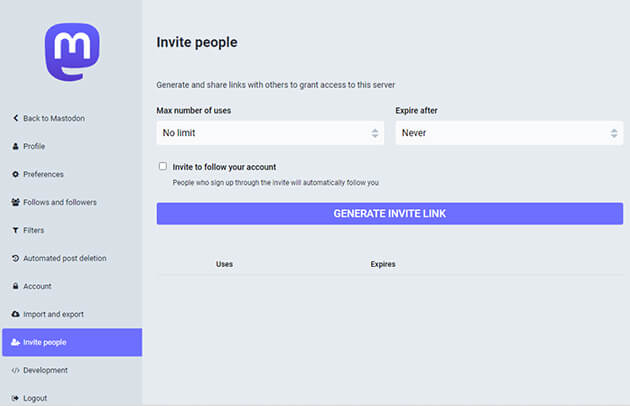Click the Mastodon logo
This screenshot has height=406, width=630.
click(70, 51)
